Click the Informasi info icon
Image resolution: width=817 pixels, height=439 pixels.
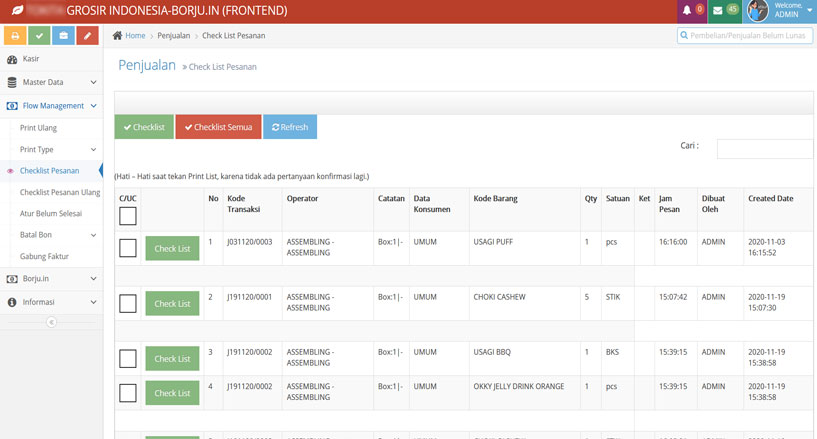[x=12, y=302]
